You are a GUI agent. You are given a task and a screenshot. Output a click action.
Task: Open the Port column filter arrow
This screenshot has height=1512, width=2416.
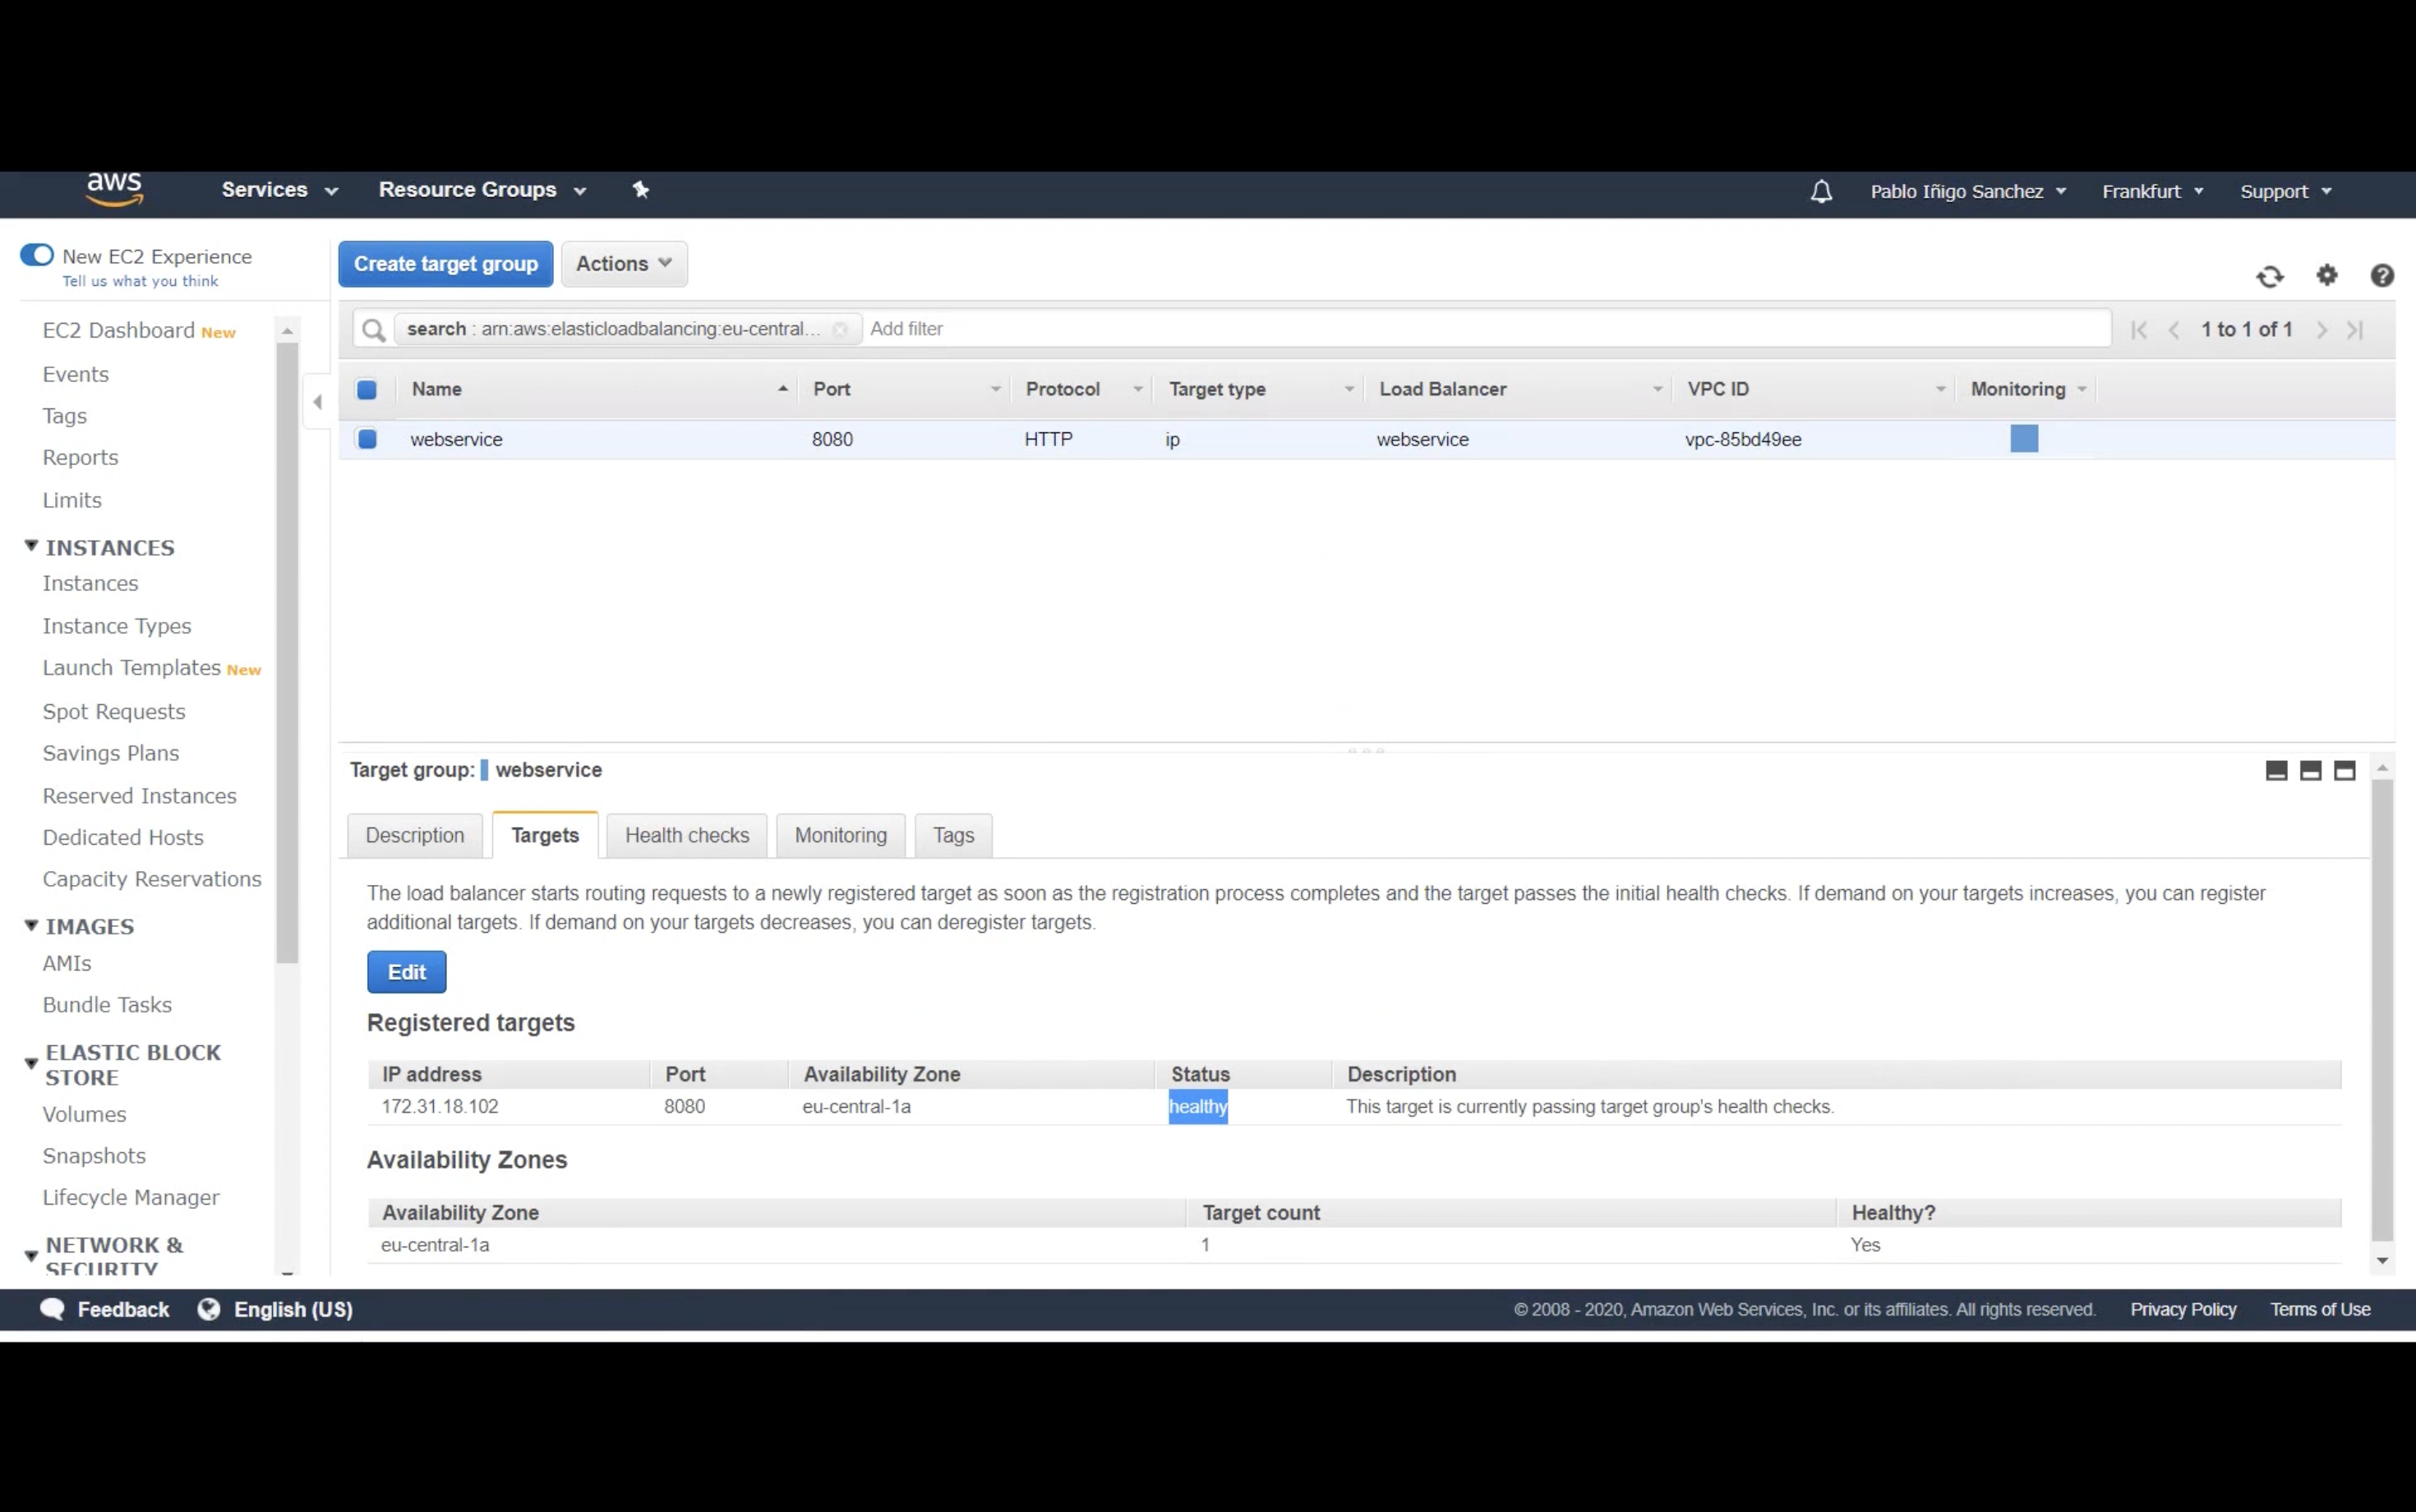(996, 389)
